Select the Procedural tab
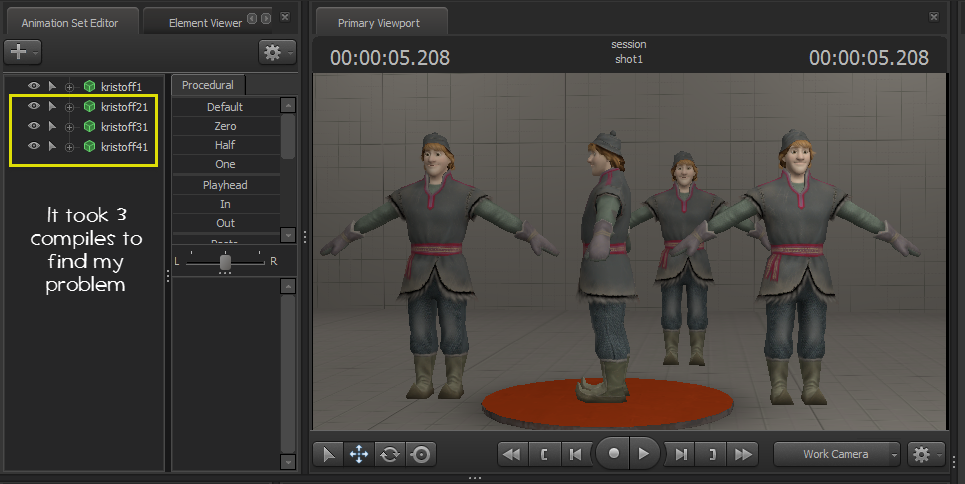The image size is (965, 484). tap(208, 86)
